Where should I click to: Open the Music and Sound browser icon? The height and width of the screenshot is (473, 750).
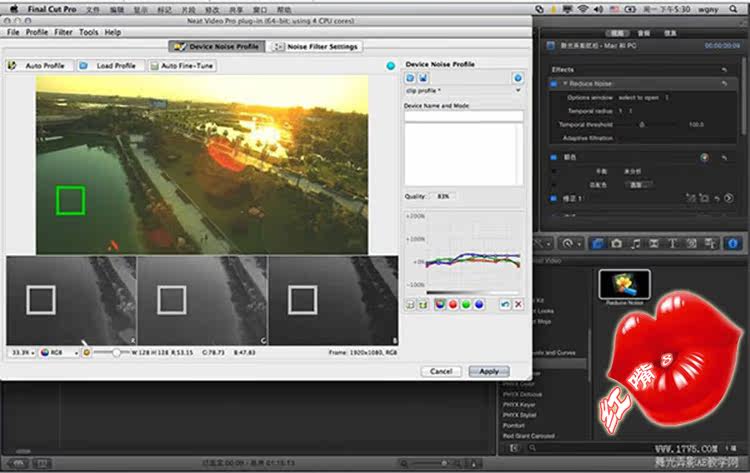635,243
